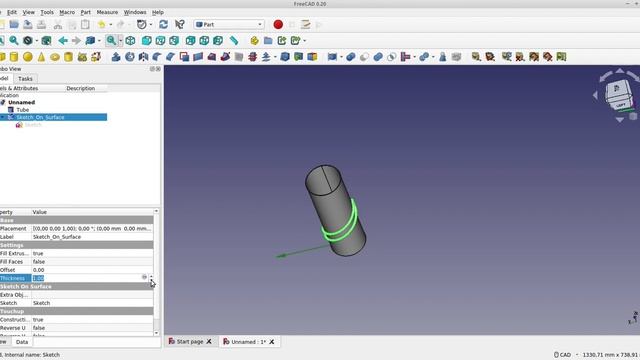Image resolution: width=640 pixels, height=360 pixels.
Task: Click the red macro record button
Action: [x=278, y=24]
